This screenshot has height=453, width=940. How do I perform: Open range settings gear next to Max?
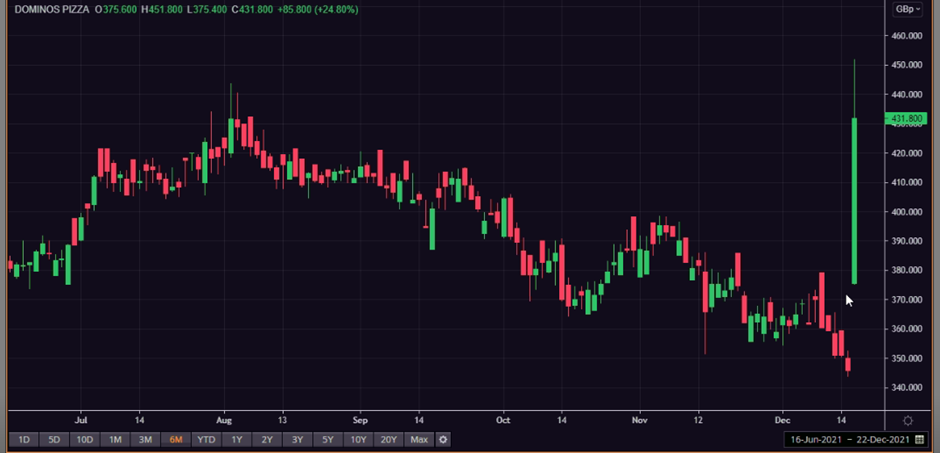[443, 440]
